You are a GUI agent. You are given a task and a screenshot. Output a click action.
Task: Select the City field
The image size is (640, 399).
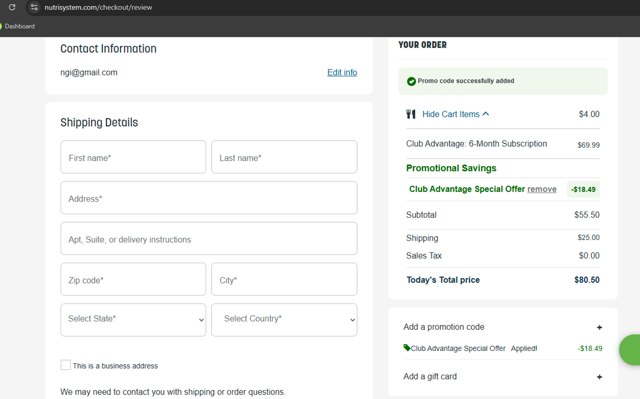[284, 279]
